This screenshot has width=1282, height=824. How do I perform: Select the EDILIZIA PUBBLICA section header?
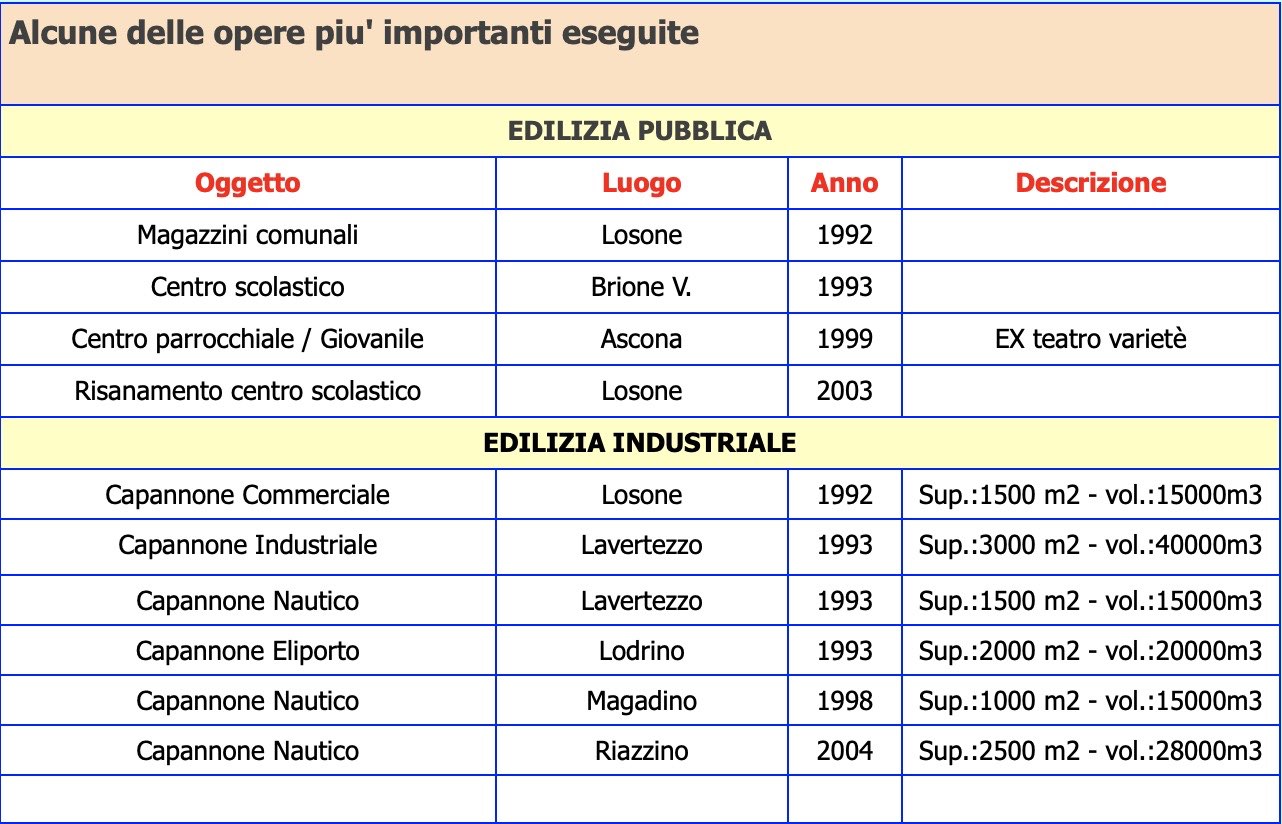tap(640, 131)
